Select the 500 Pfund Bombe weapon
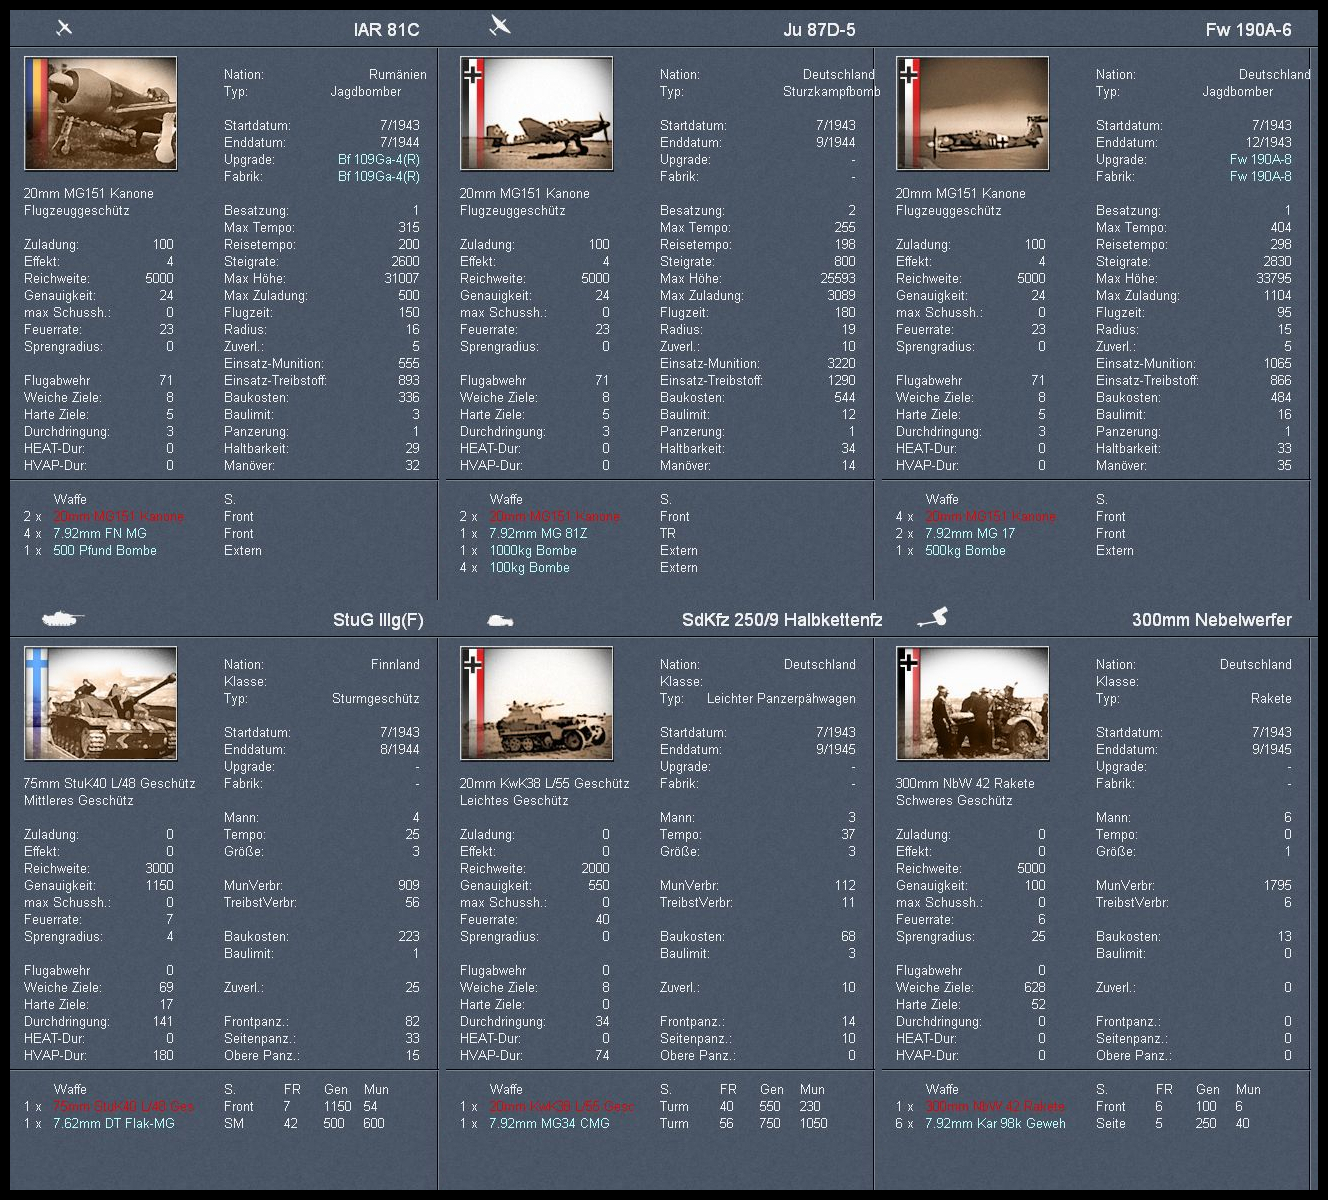This screenshot has height=1200, width=1328. [x=105, y=551]
